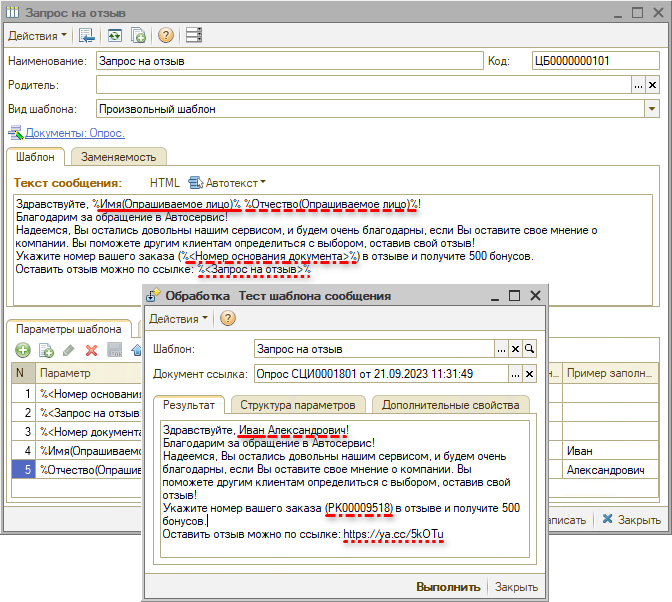Switch to the Результат tab
This screenshot has width=672, height=602.
click(189, 405)
